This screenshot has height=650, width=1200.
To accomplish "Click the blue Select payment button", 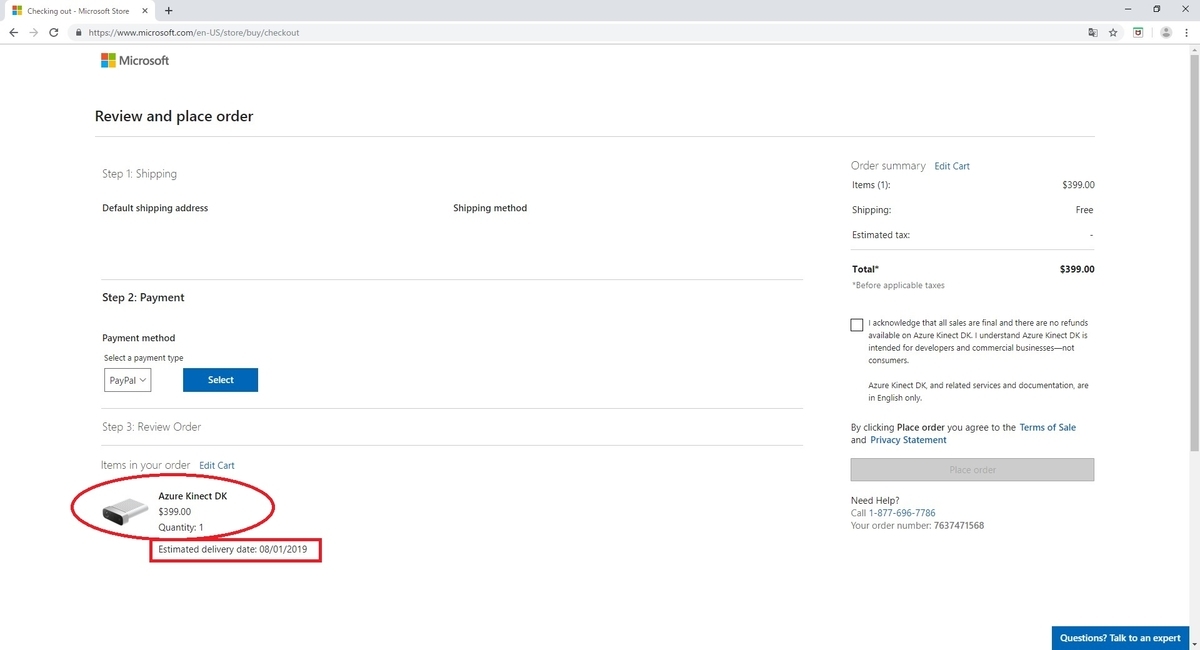I will [220, 380].
